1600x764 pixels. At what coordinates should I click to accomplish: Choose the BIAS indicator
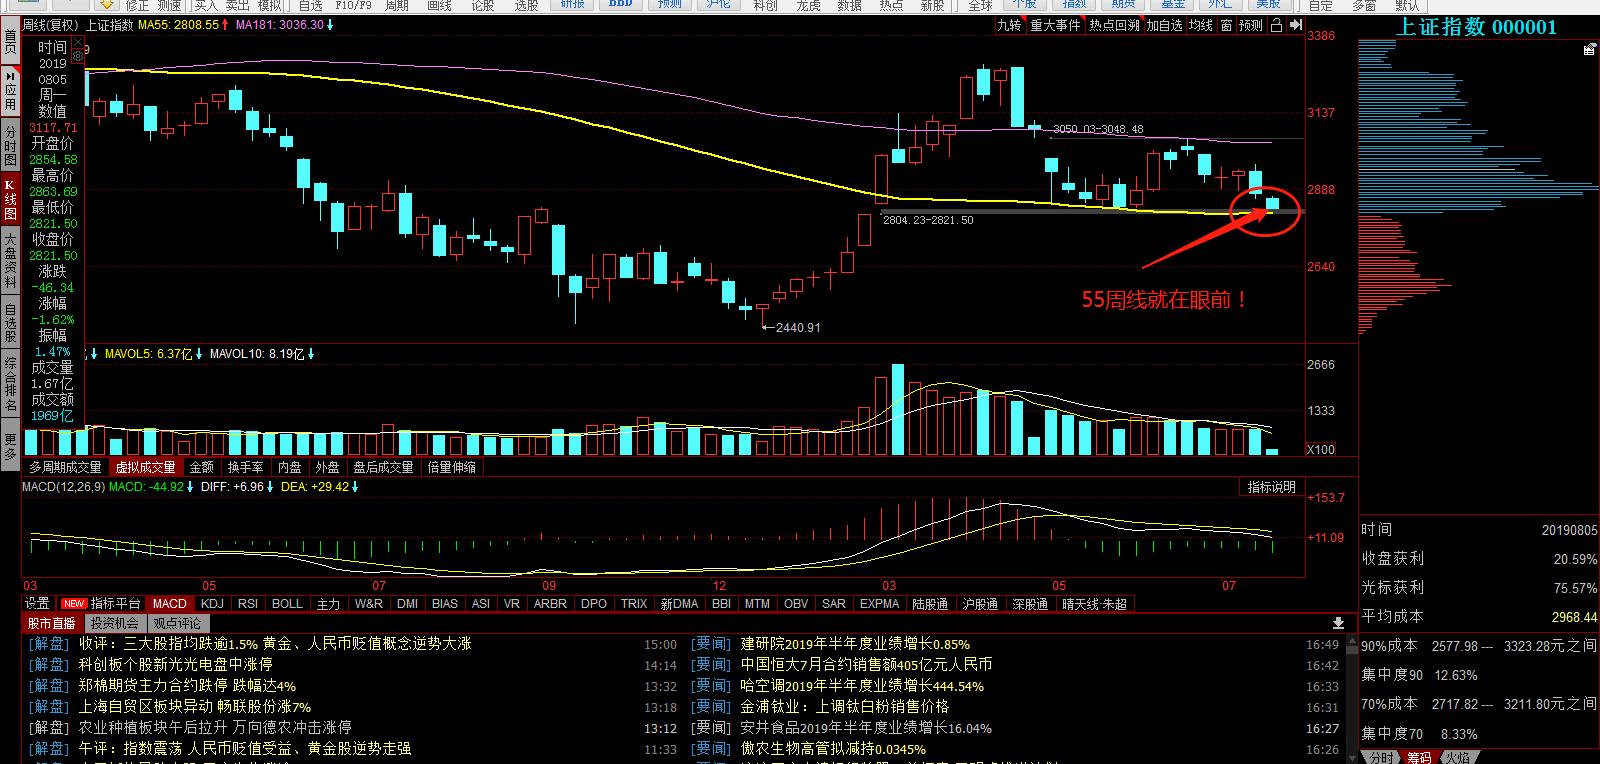(445, 603)
